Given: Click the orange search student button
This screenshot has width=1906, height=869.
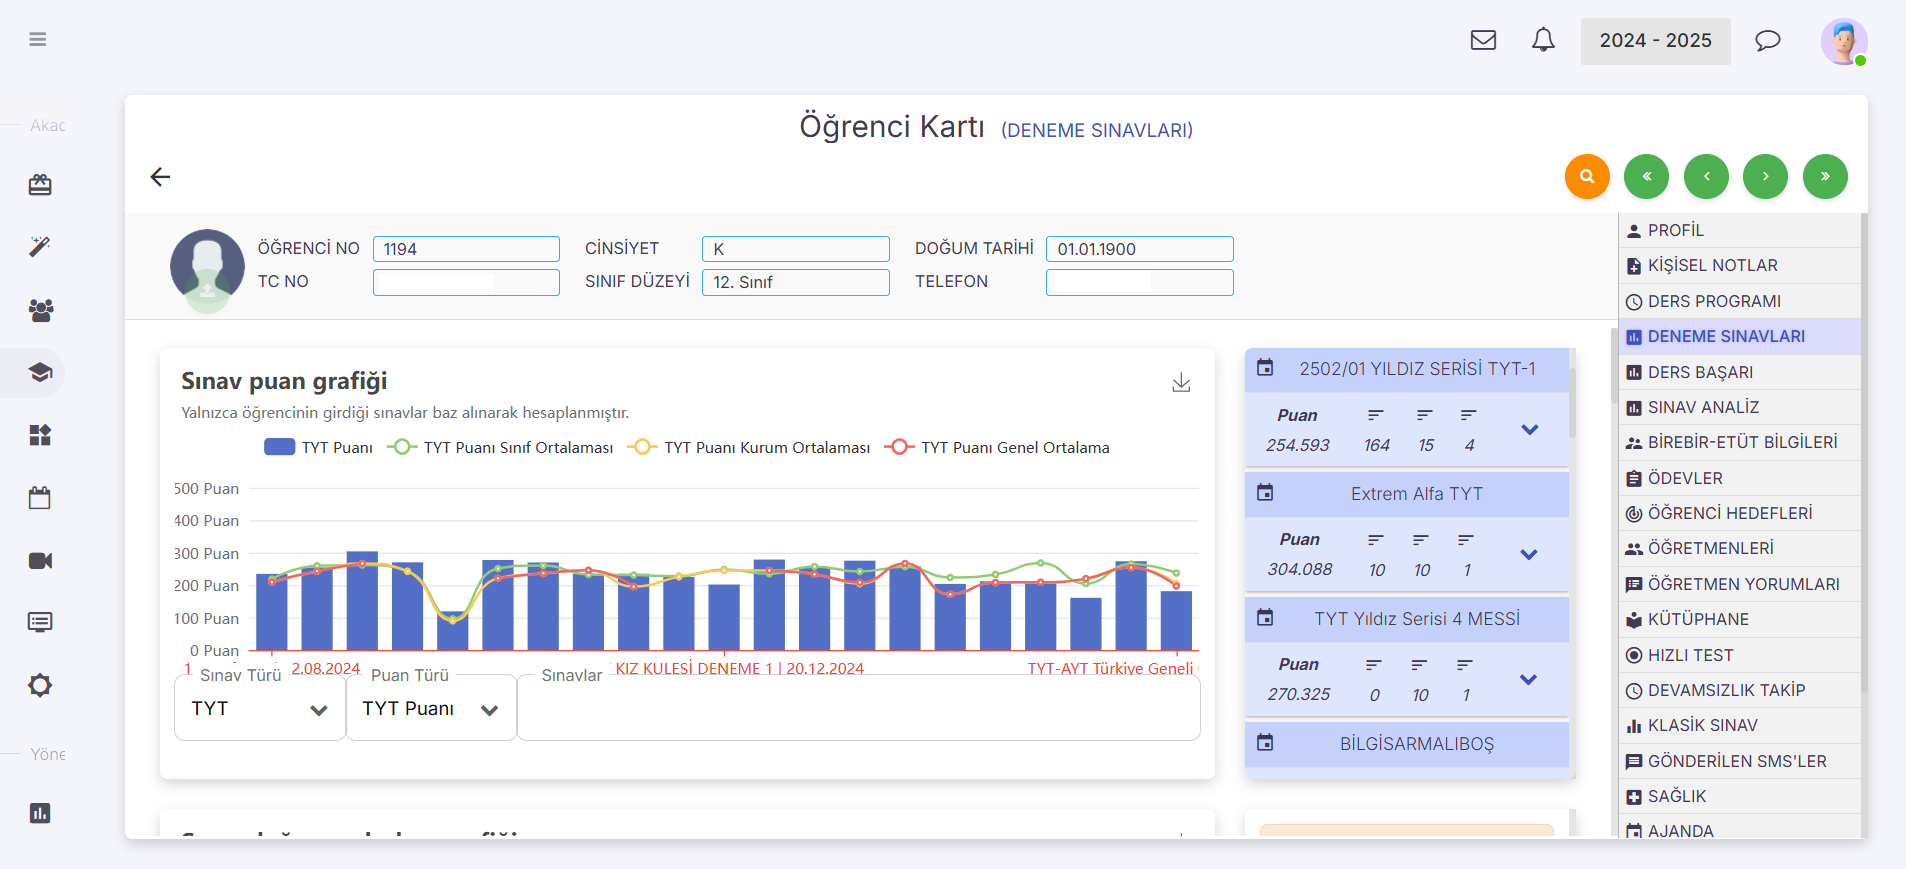Looking at the screenshot, I should tap(1586, 177).
